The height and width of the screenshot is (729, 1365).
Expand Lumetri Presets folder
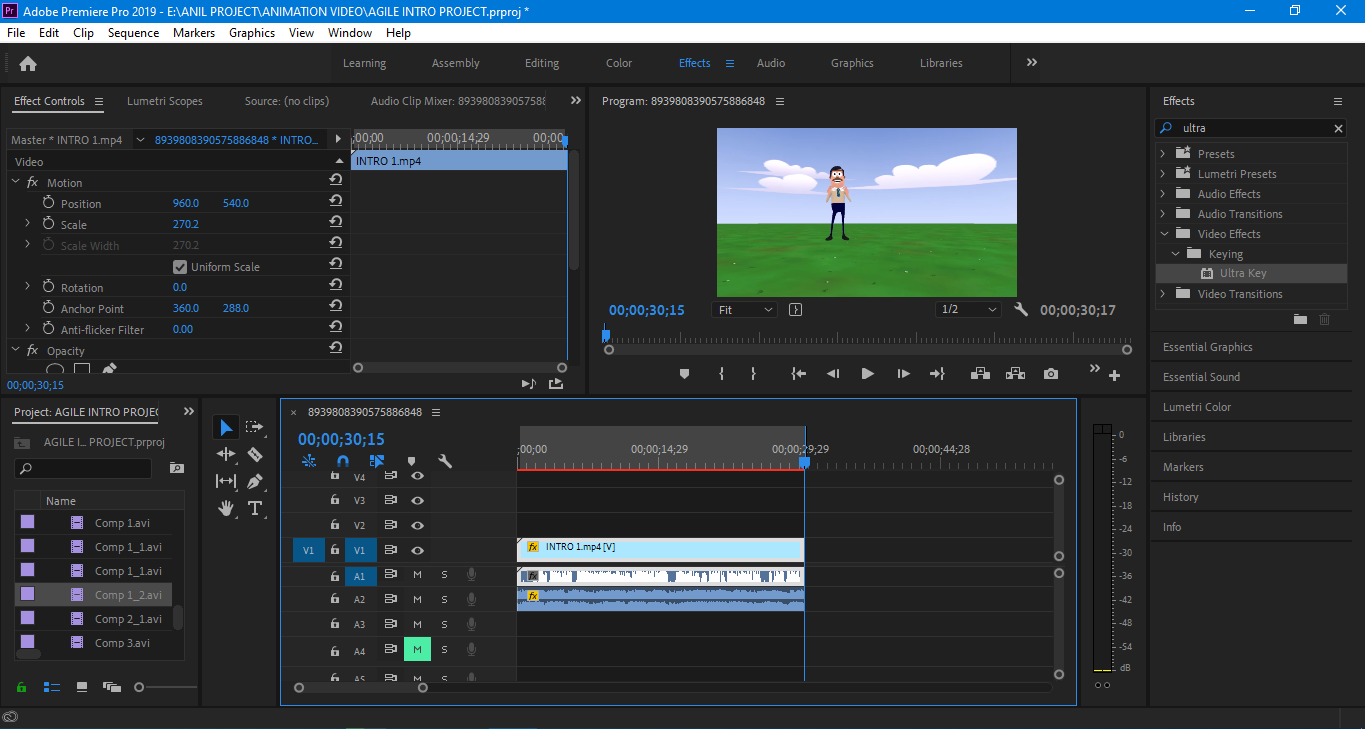pos(1162,174)
